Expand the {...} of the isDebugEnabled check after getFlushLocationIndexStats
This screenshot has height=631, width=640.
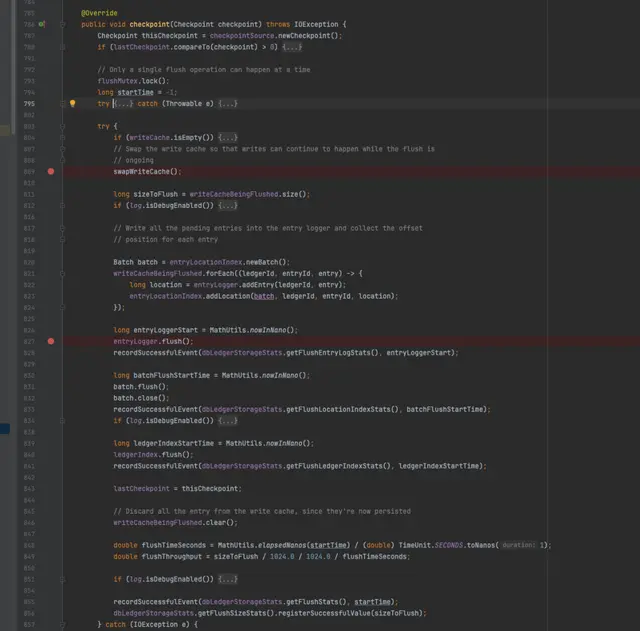coord(228,420)
